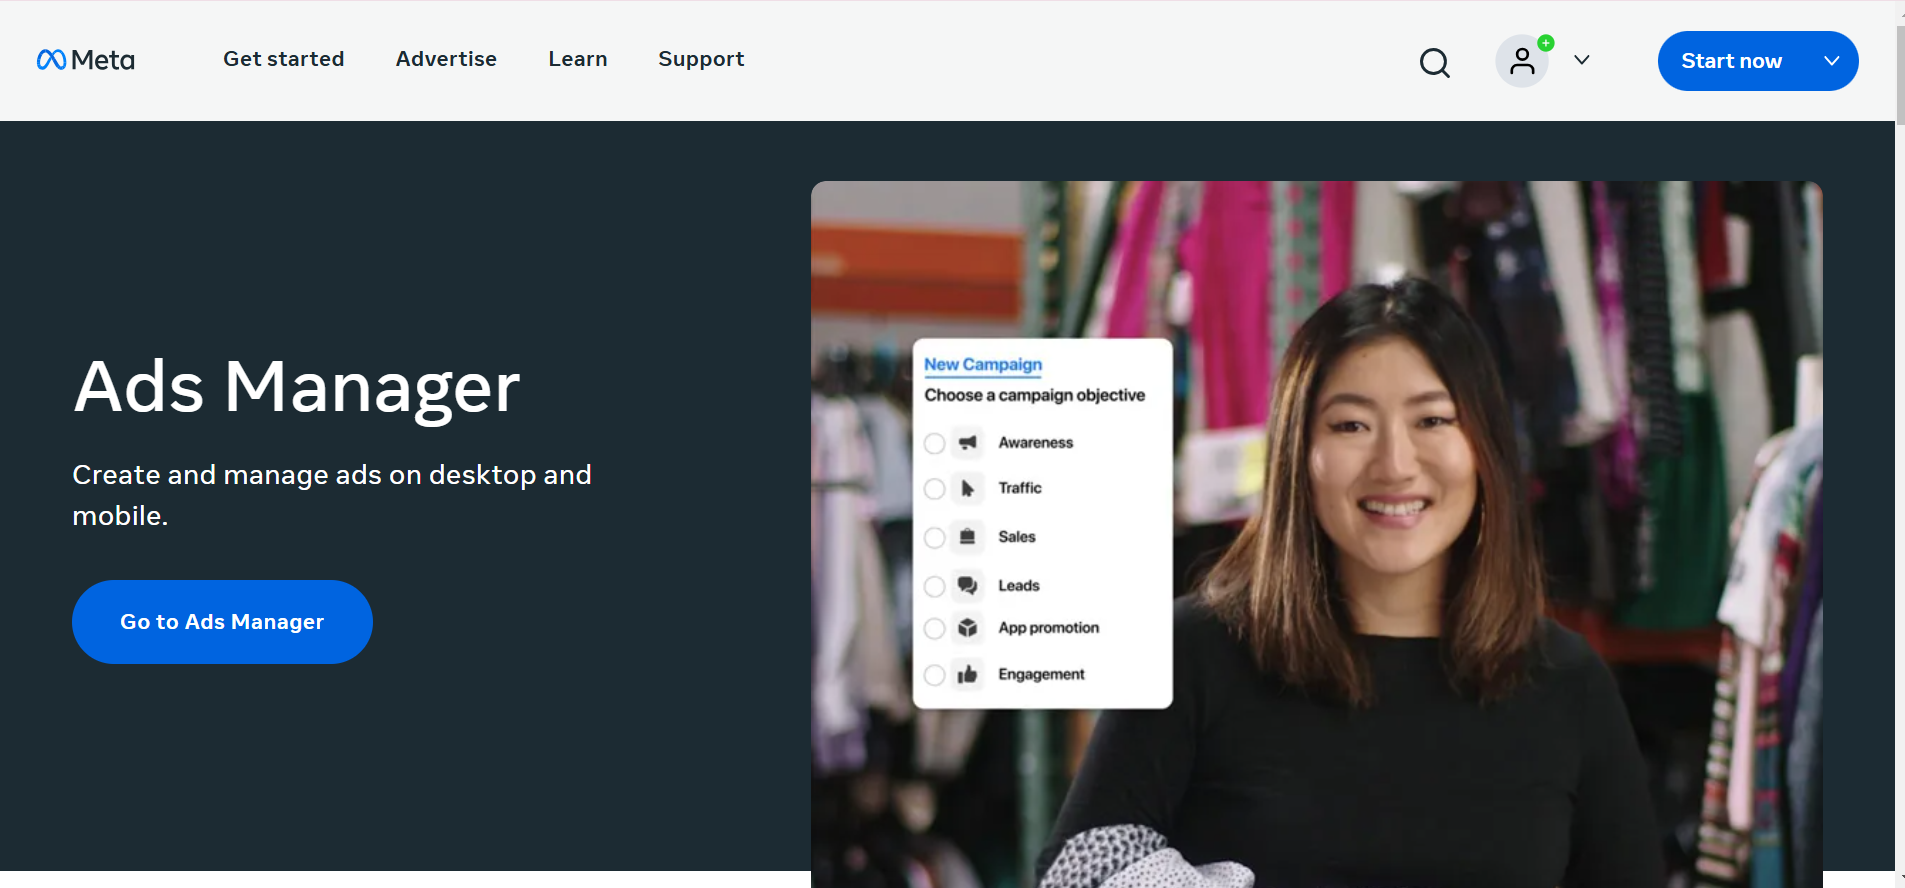This screenshot has height=888, width=1905.
Task: Open the Get started menu
Action: click(x=284, y=59)
